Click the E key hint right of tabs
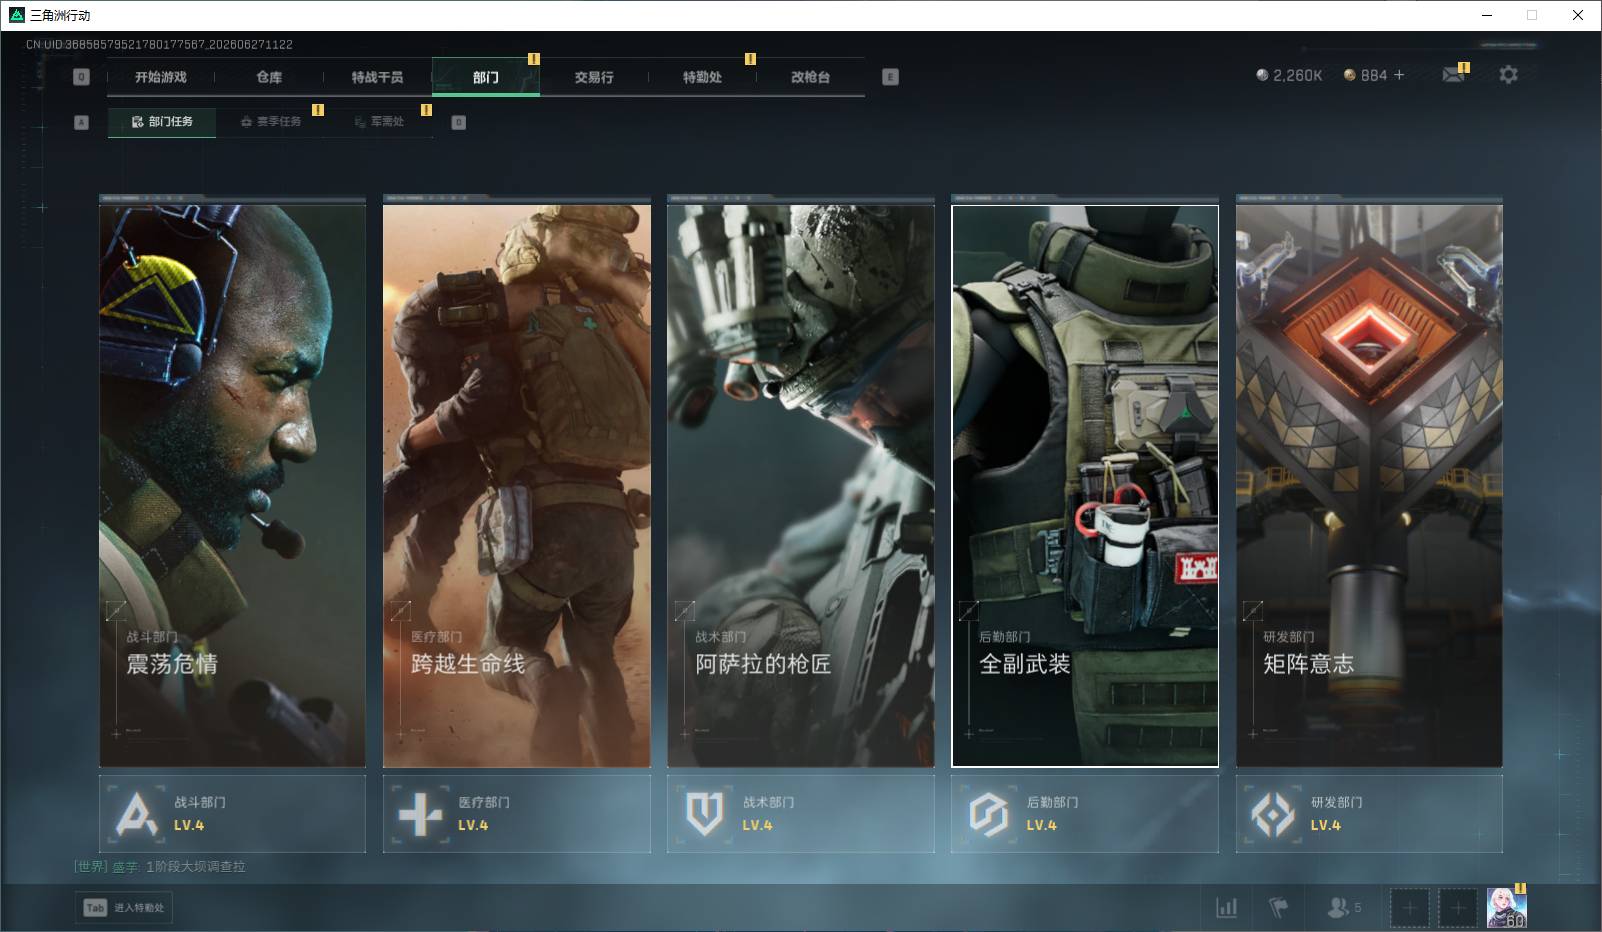Viewport: 1602px width, 932px height. (891, 77)
